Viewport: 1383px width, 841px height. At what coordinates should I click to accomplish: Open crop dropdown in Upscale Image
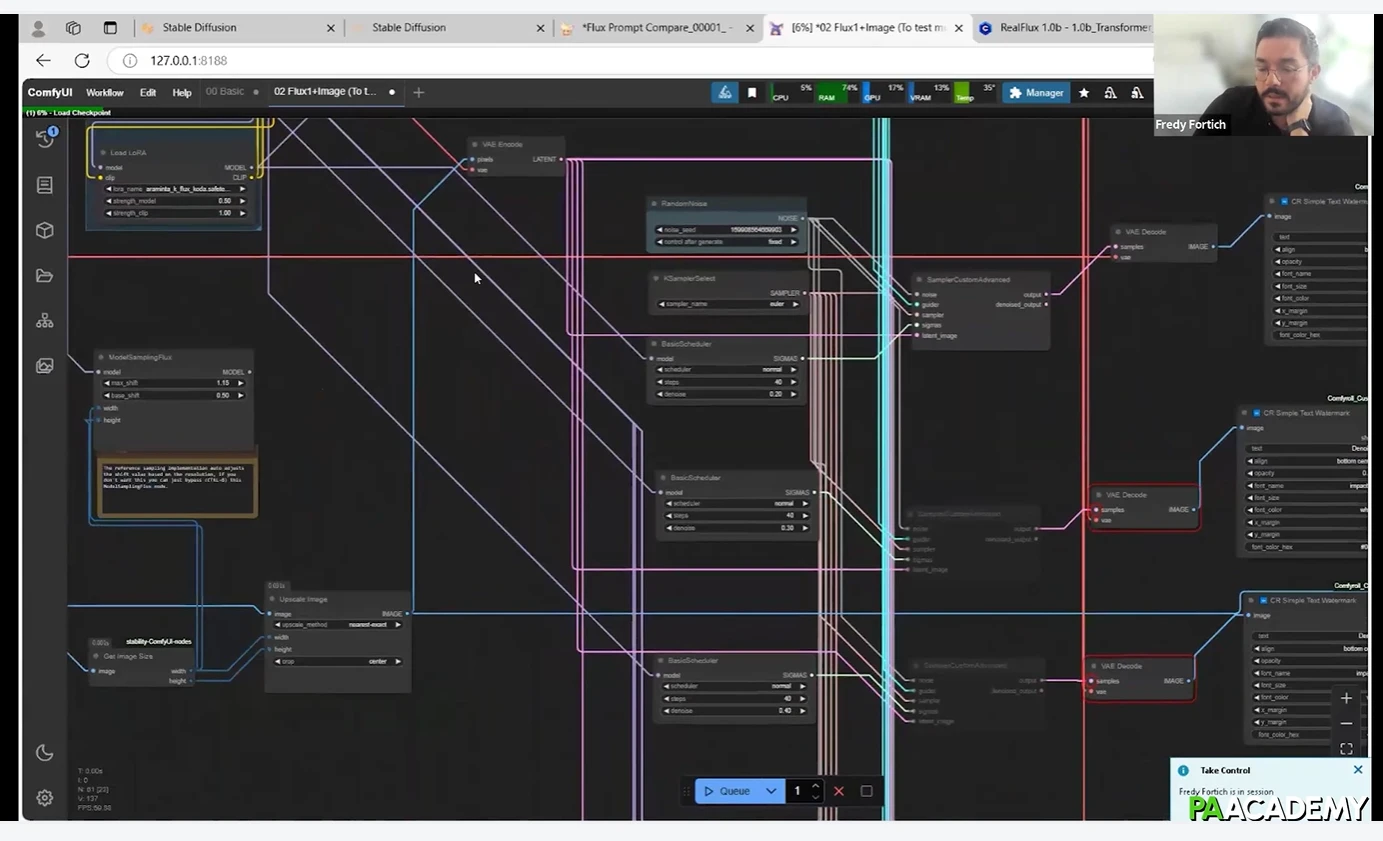[338, 661]
